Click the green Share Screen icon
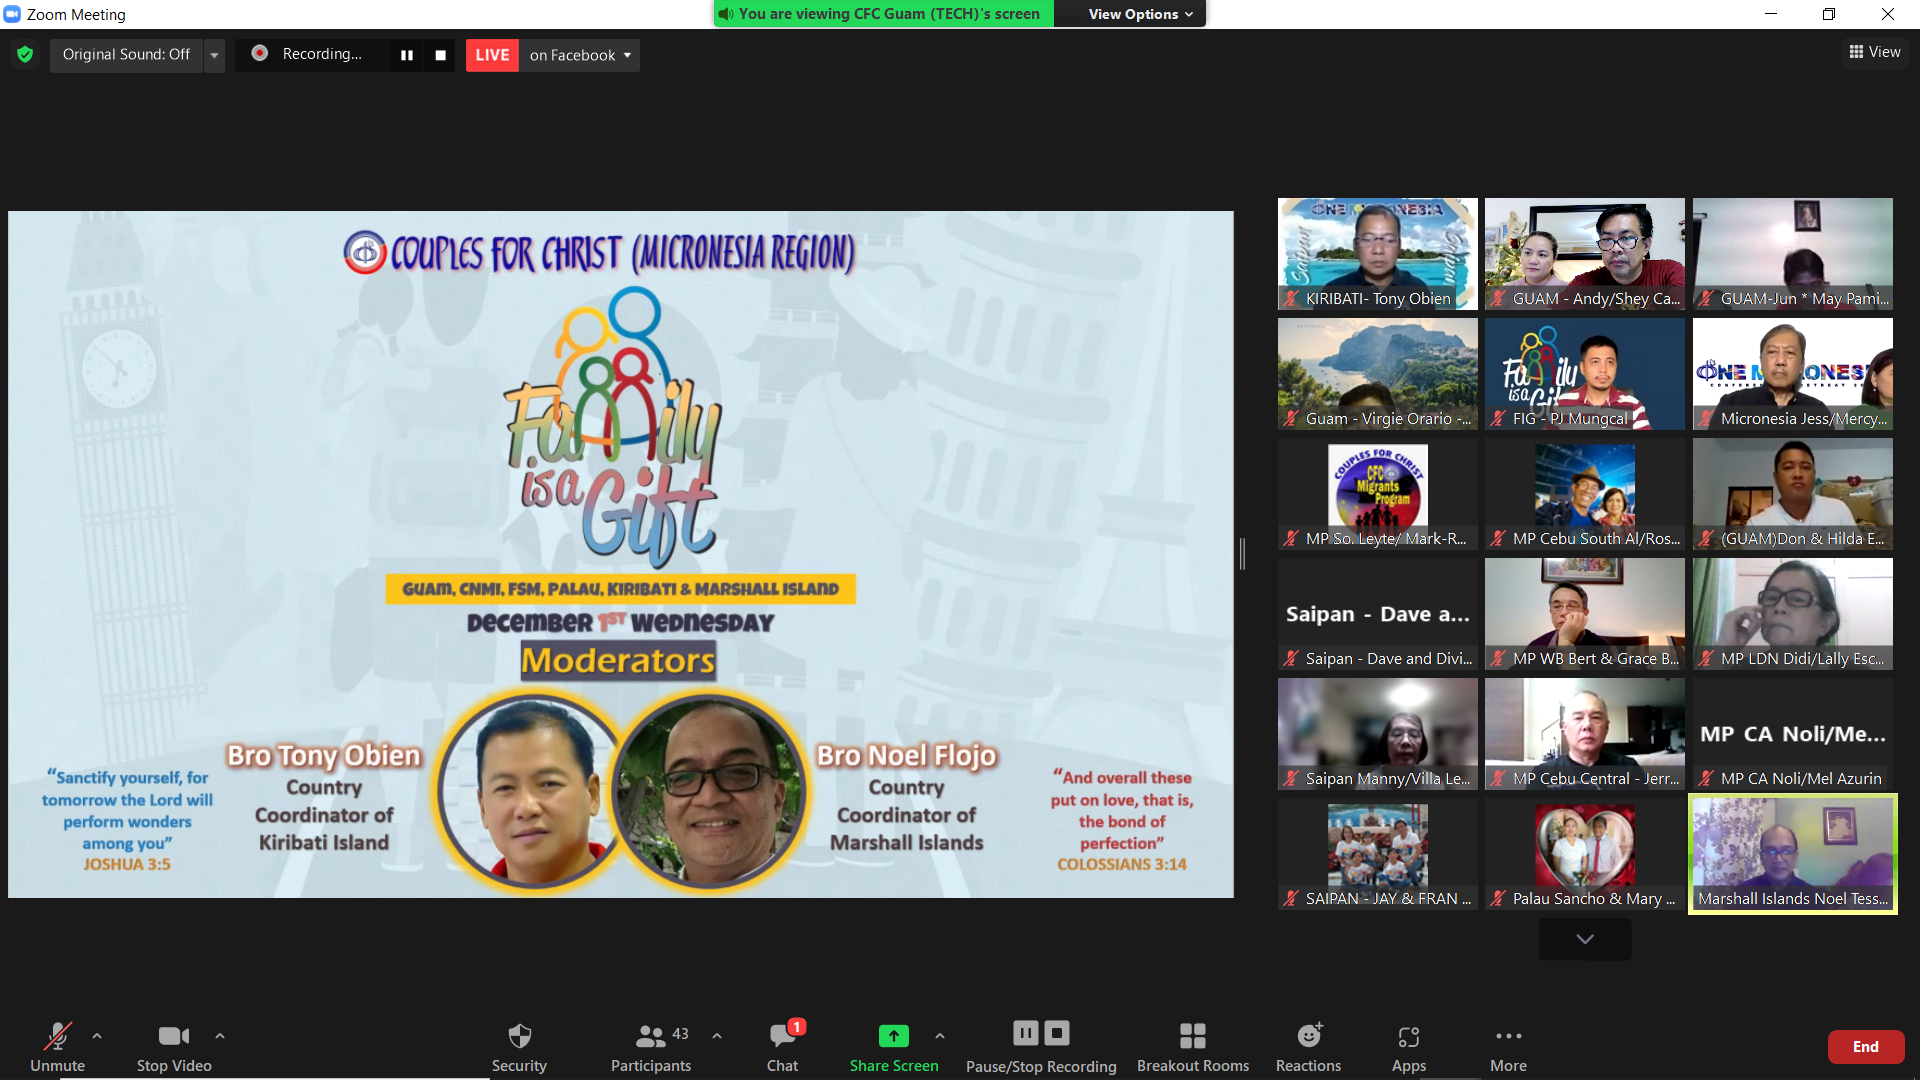The width and height of the screenshot is (1920, 1080). pyautogui.click(x=894, y=1036)
